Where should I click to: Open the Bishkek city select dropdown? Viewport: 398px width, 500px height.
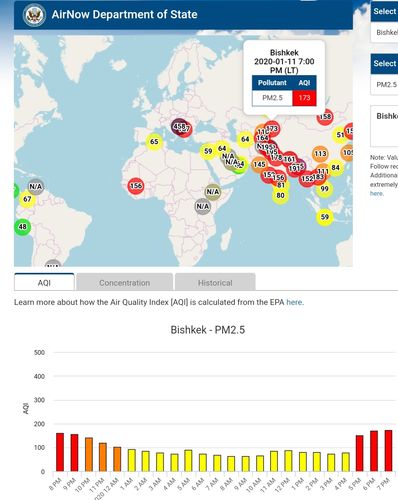[384, 32]
